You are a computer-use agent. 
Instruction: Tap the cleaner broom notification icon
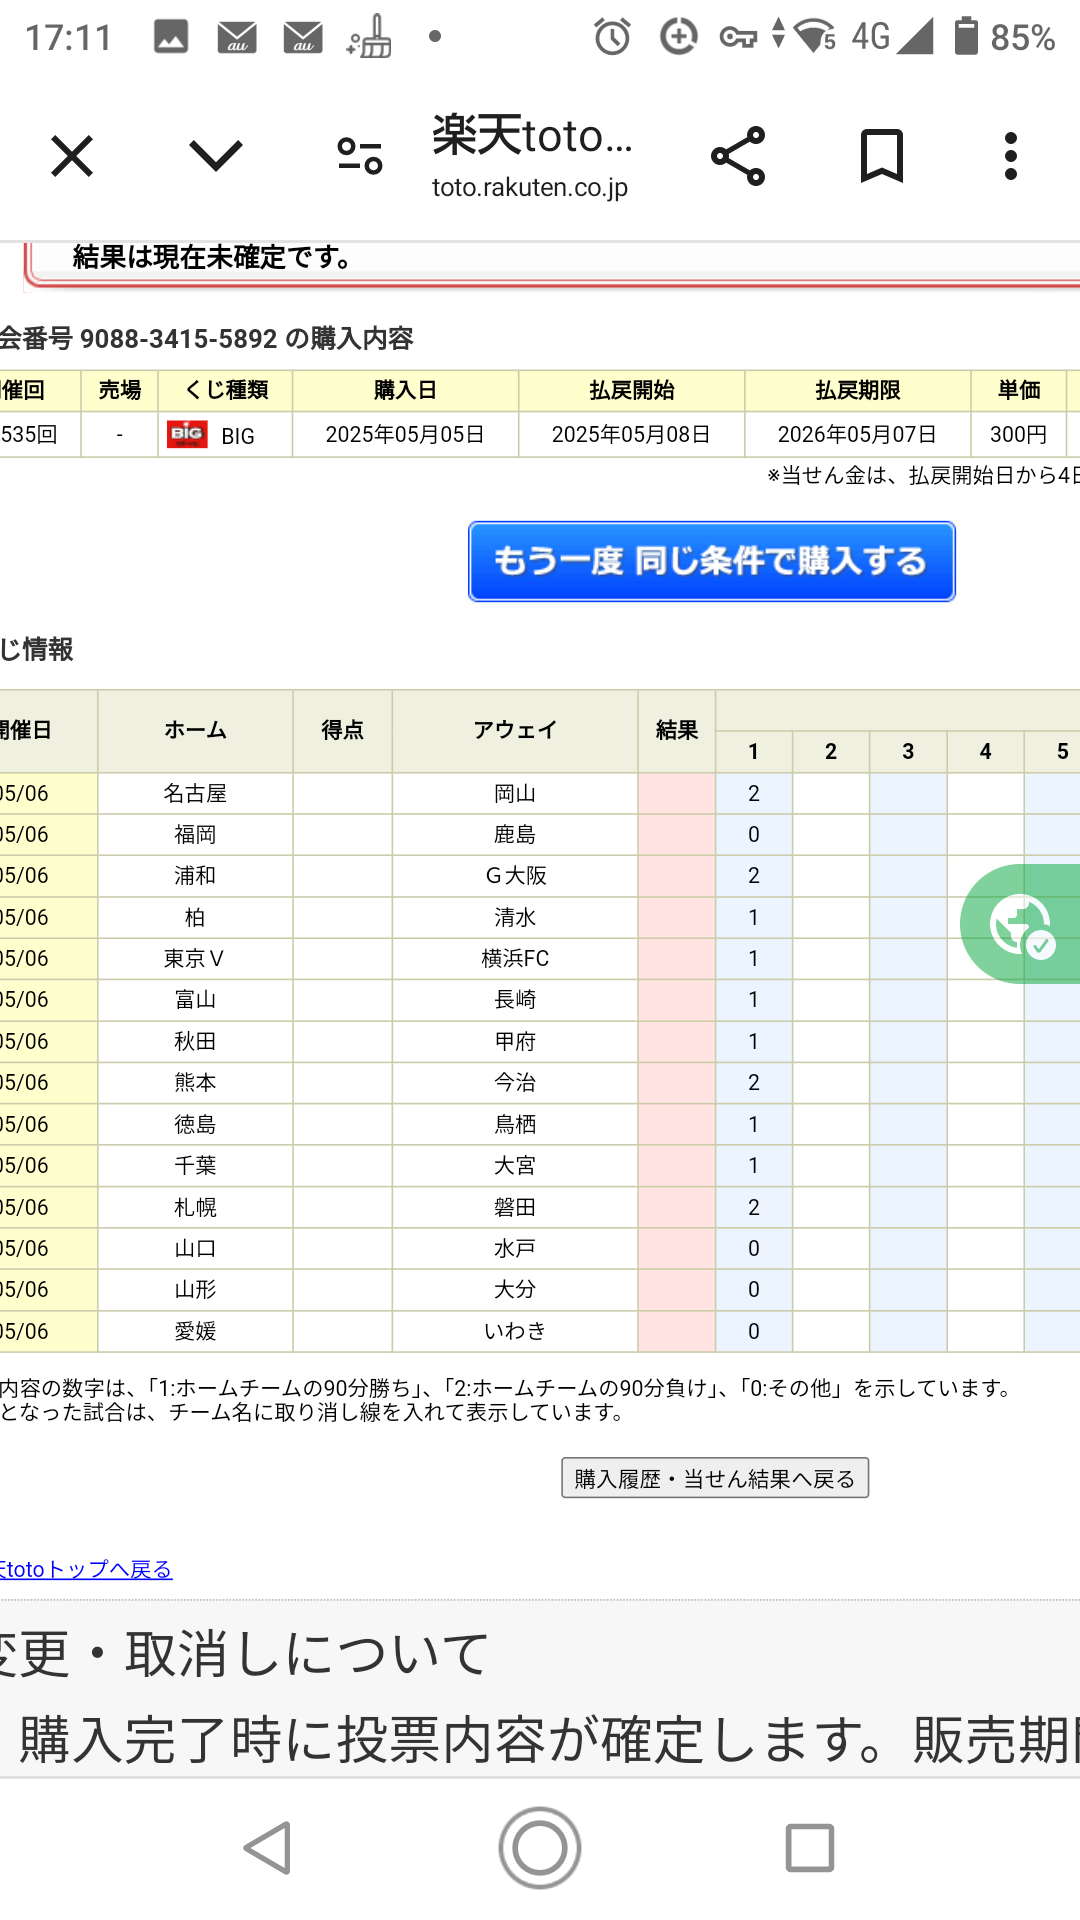point(369,37)
